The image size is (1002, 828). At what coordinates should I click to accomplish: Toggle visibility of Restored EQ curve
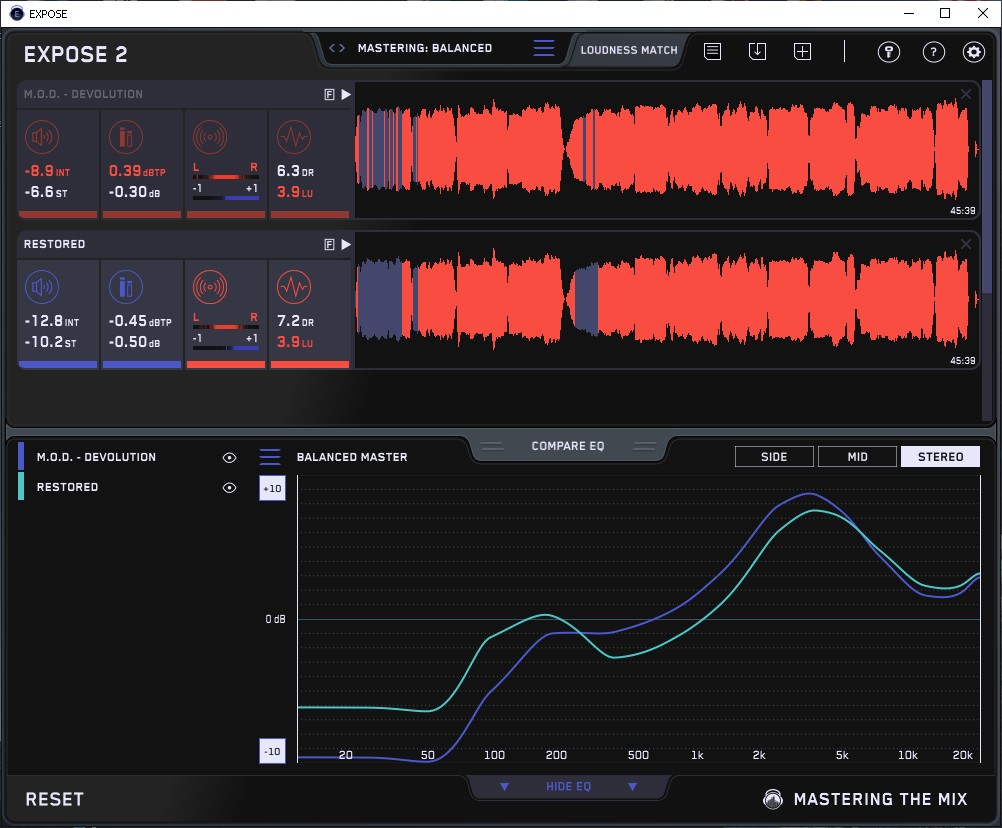(x=229, y=487)
